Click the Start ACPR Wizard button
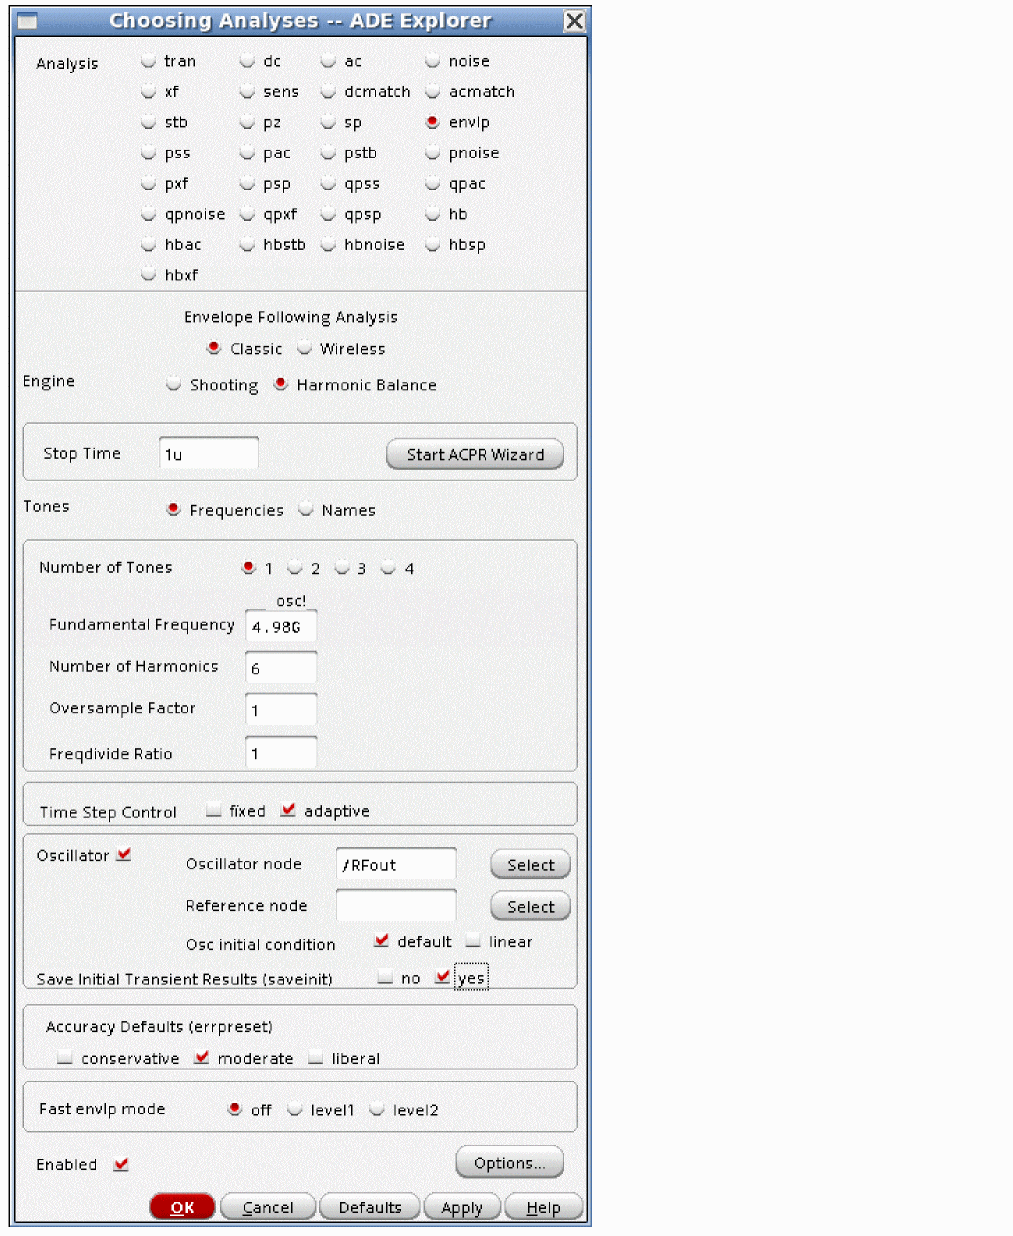This screenshot has height=1236, width=1013. [475, 454]
